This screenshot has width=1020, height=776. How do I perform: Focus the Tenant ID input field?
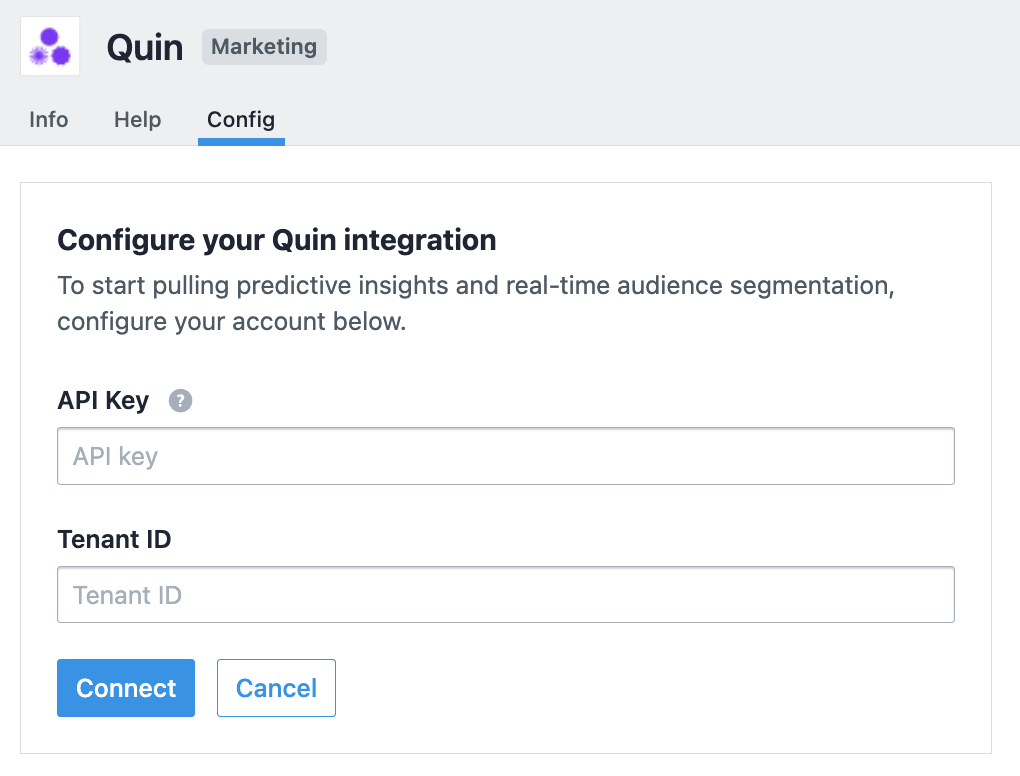pyautogui.click(x=506, y=595)
